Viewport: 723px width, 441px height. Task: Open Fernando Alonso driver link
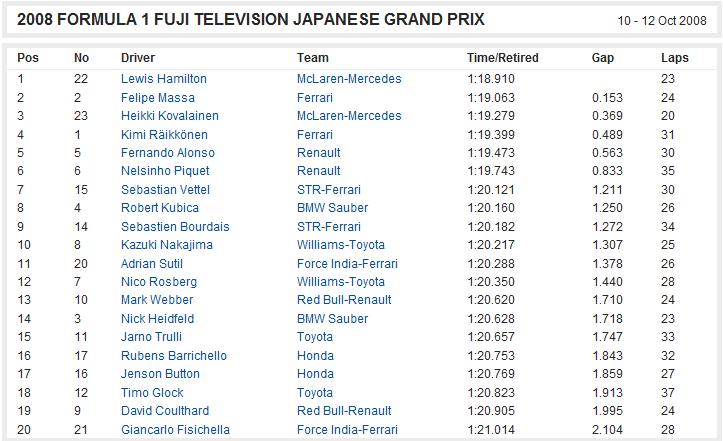pos(168,153)
